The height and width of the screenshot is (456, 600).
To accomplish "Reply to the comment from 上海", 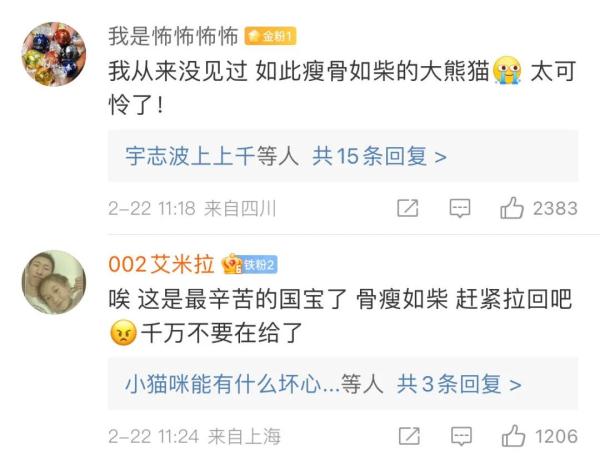I will pos(459,436).
